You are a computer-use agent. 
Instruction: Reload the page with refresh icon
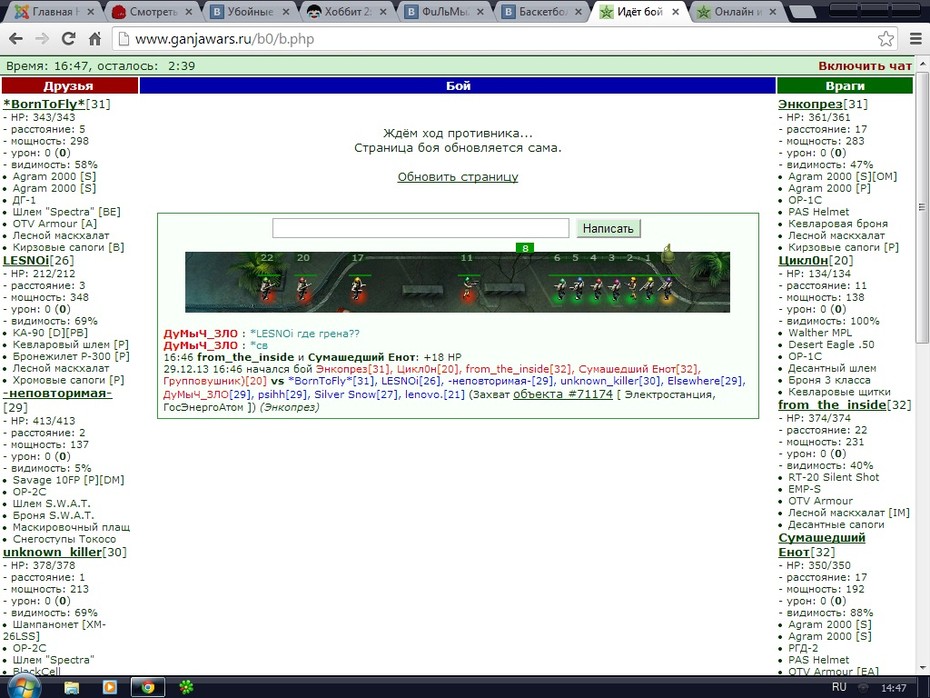[68, 39]
